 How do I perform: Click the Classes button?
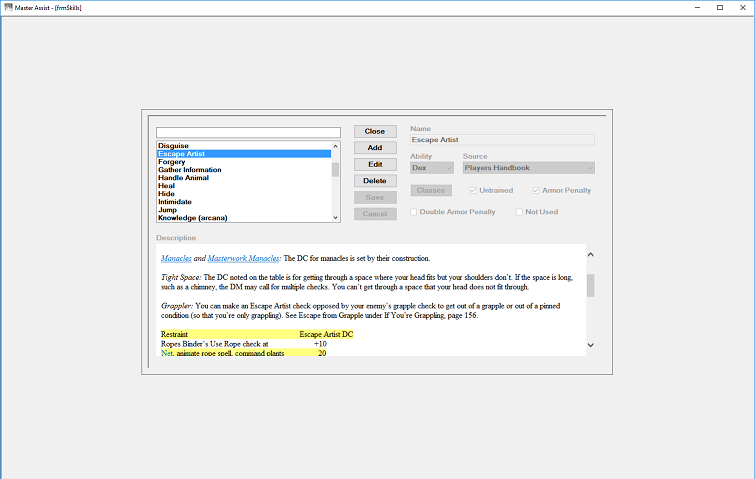tap(431, 190)
